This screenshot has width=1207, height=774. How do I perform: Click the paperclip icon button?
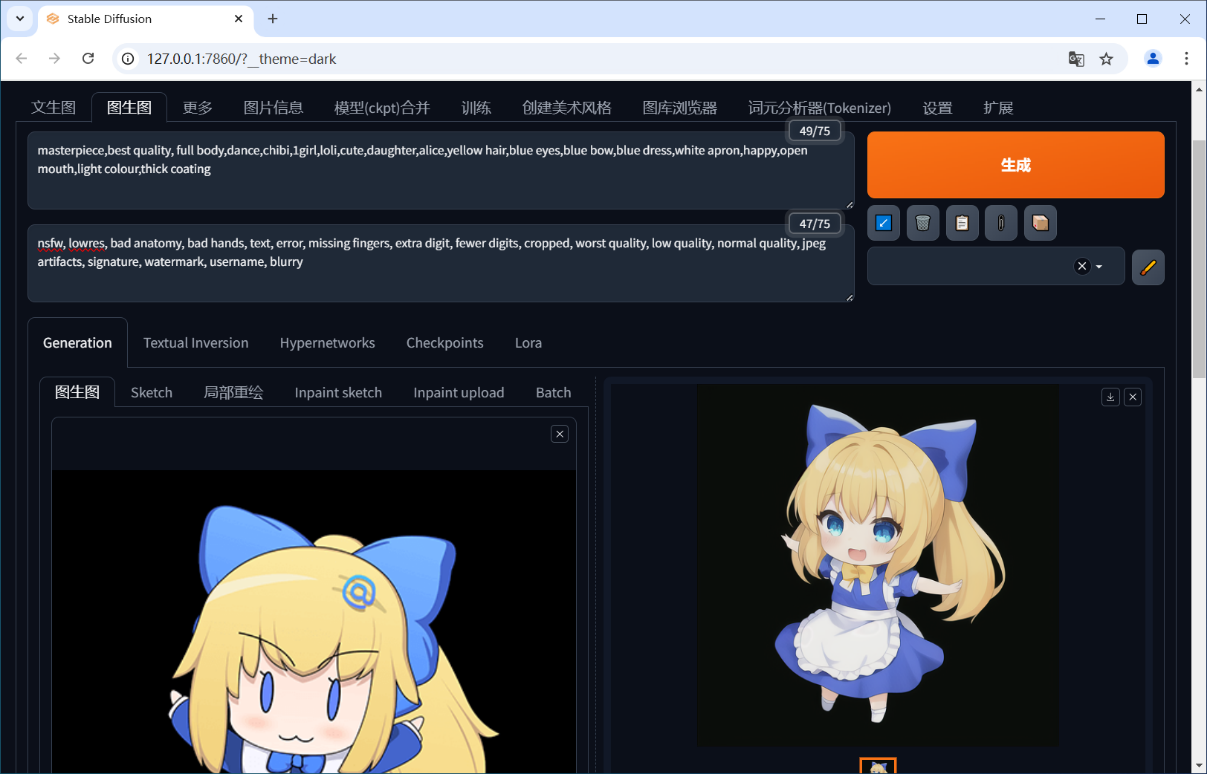coord(1001,223)
